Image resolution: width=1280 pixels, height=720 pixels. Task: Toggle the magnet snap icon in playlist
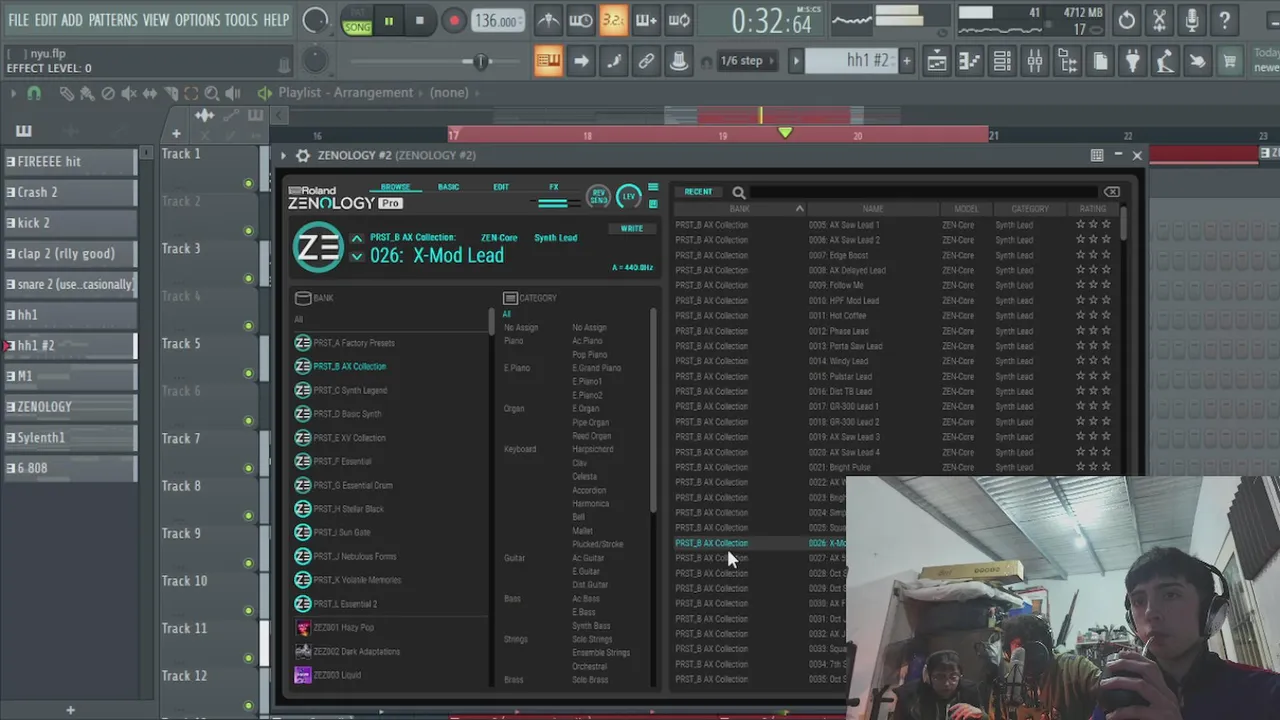(x=33, y=93)
